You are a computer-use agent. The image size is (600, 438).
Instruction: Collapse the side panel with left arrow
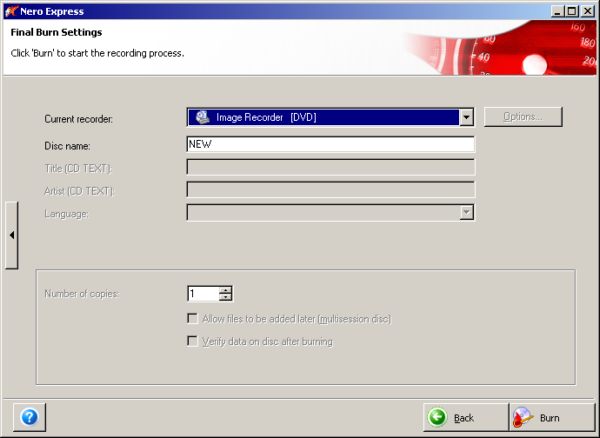11,235
